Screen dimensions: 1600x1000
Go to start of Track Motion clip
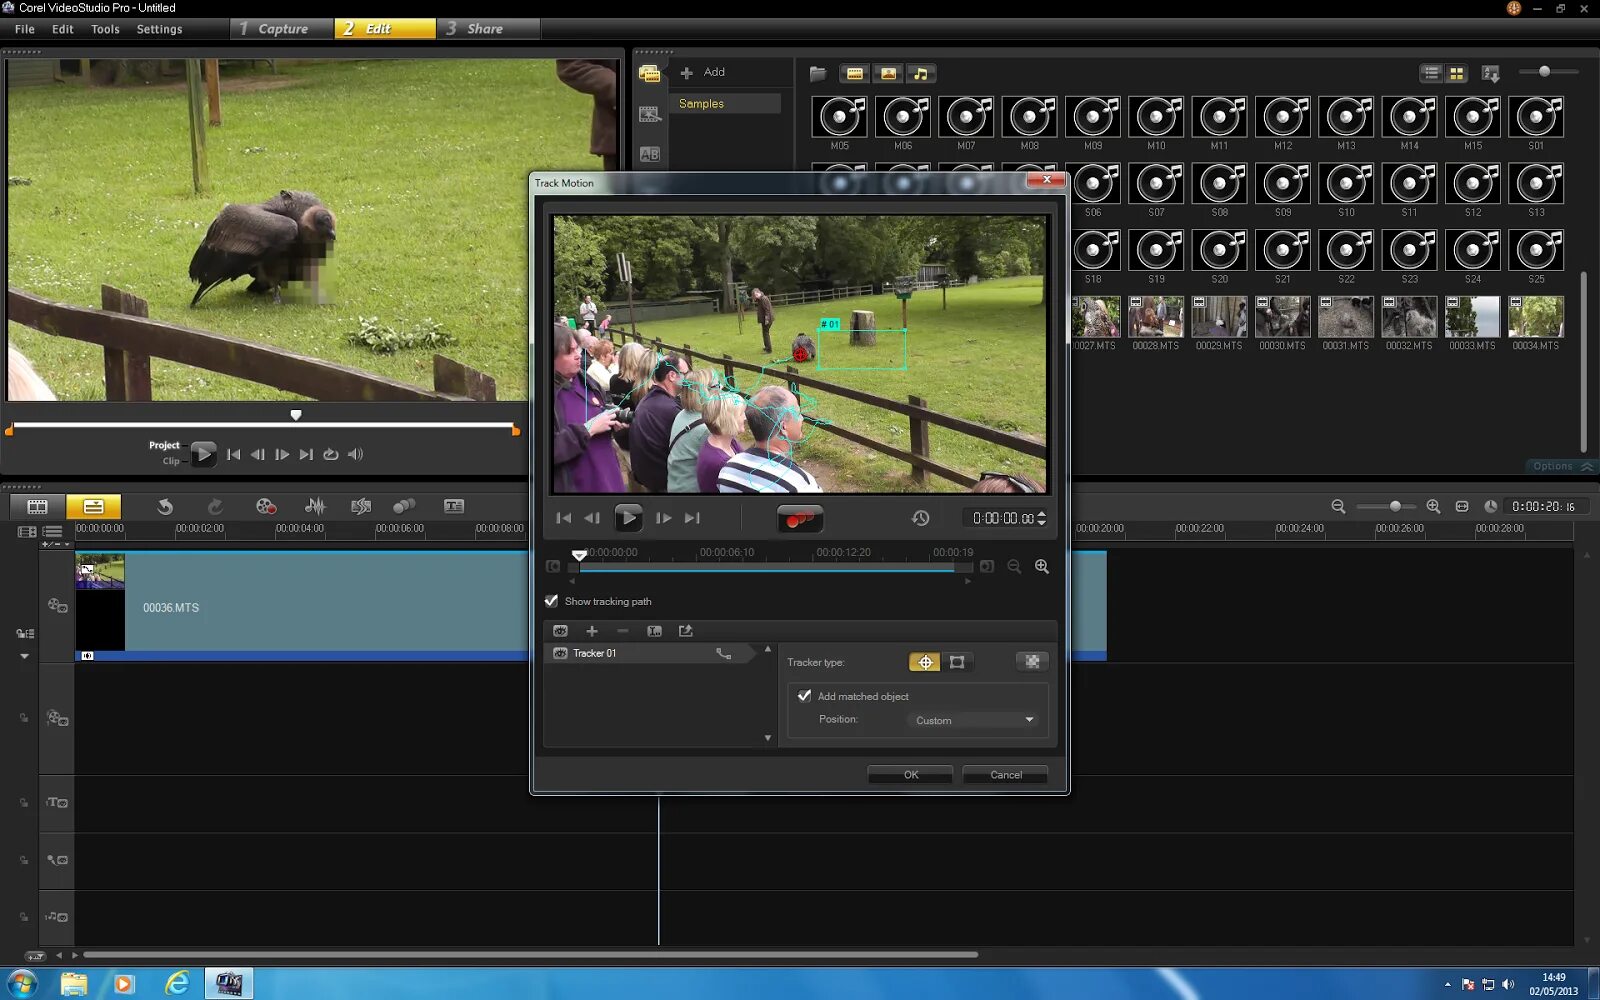[564, 518]
